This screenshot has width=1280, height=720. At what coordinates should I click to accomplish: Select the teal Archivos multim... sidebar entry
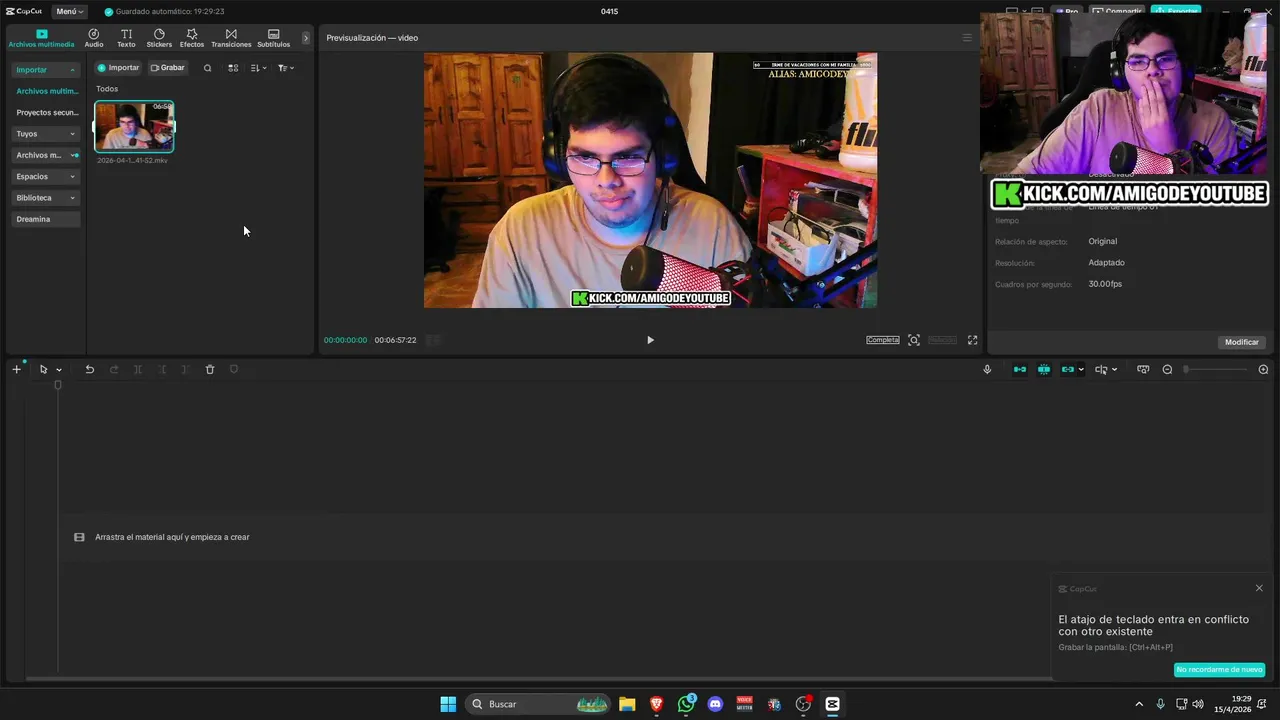point(47,91)
